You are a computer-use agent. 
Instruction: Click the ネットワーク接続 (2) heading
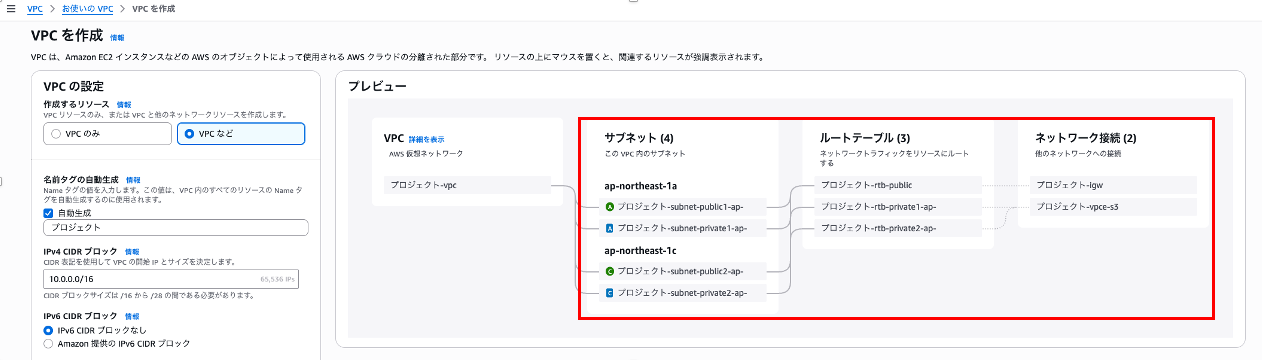pyautogui.click(x=1086, y=137)
